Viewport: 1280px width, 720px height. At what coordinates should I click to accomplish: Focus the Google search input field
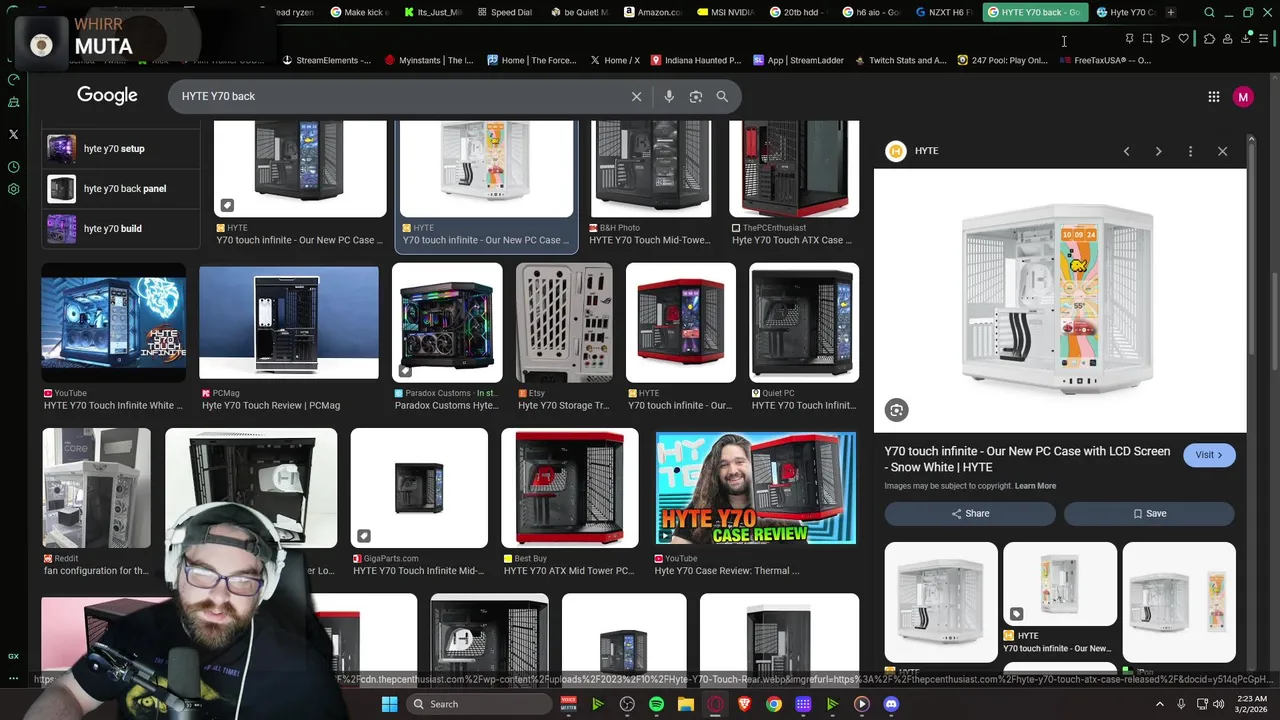[400, 96]
